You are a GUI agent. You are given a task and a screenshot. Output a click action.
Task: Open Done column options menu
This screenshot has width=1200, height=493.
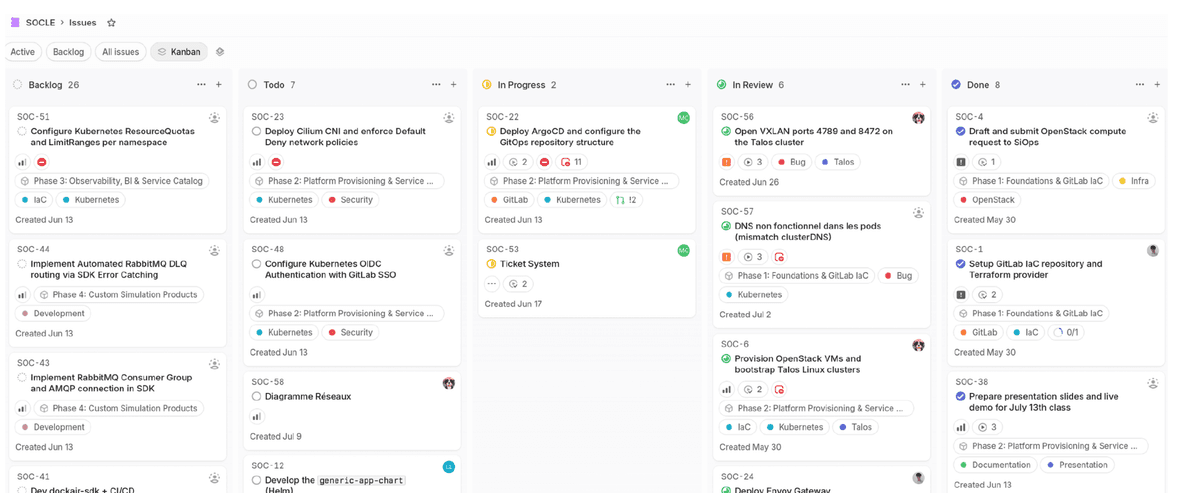coord(1139,85)
